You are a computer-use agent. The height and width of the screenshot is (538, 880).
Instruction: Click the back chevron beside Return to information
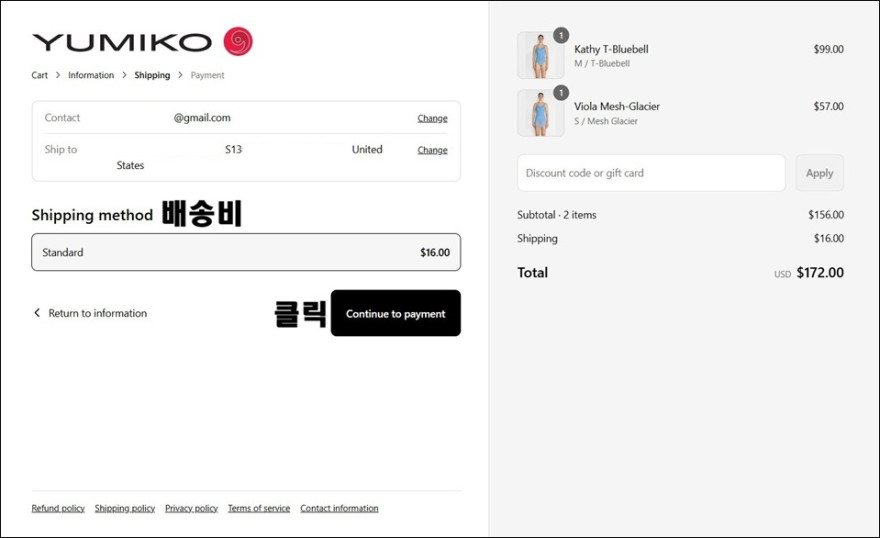37,312
